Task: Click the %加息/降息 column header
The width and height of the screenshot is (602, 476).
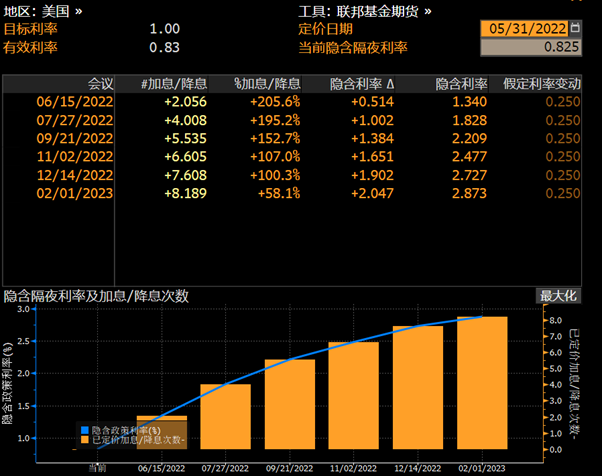Action: [266, 83]
